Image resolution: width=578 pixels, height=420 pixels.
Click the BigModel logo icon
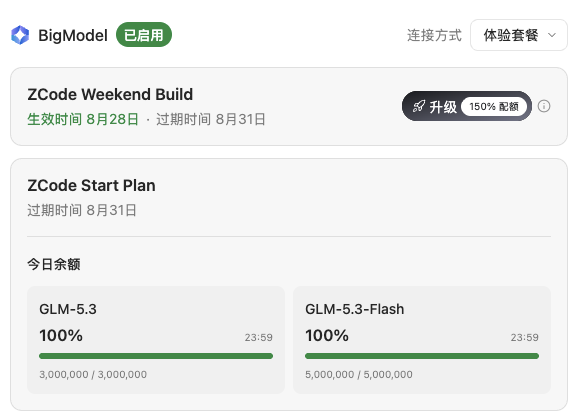20,35
